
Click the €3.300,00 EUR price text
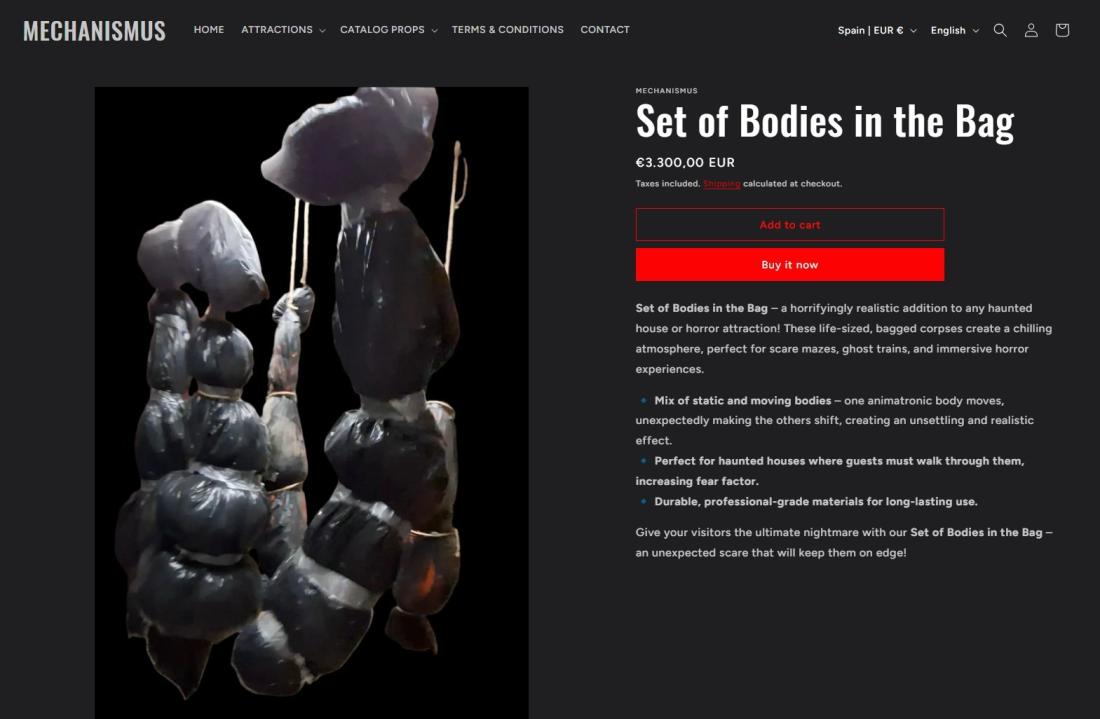685,162
